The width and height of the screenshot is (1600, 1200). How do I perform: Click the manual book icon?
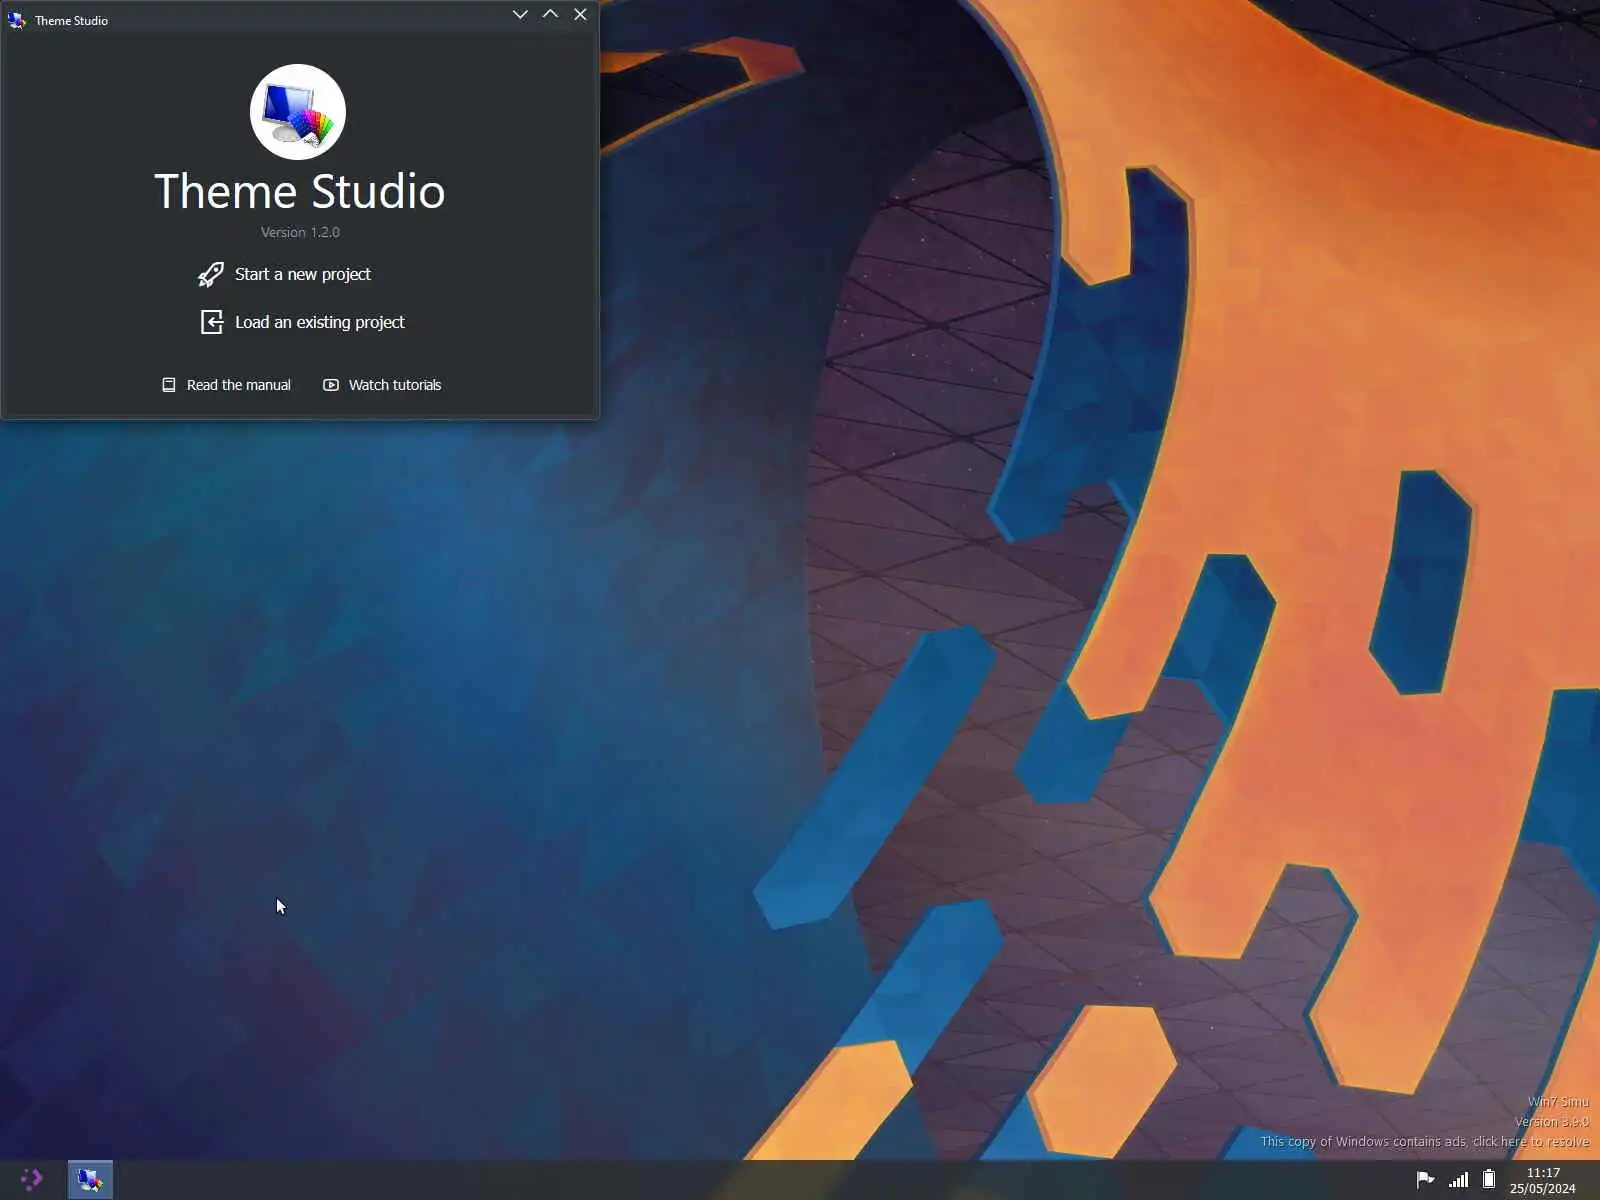point(169,385)
